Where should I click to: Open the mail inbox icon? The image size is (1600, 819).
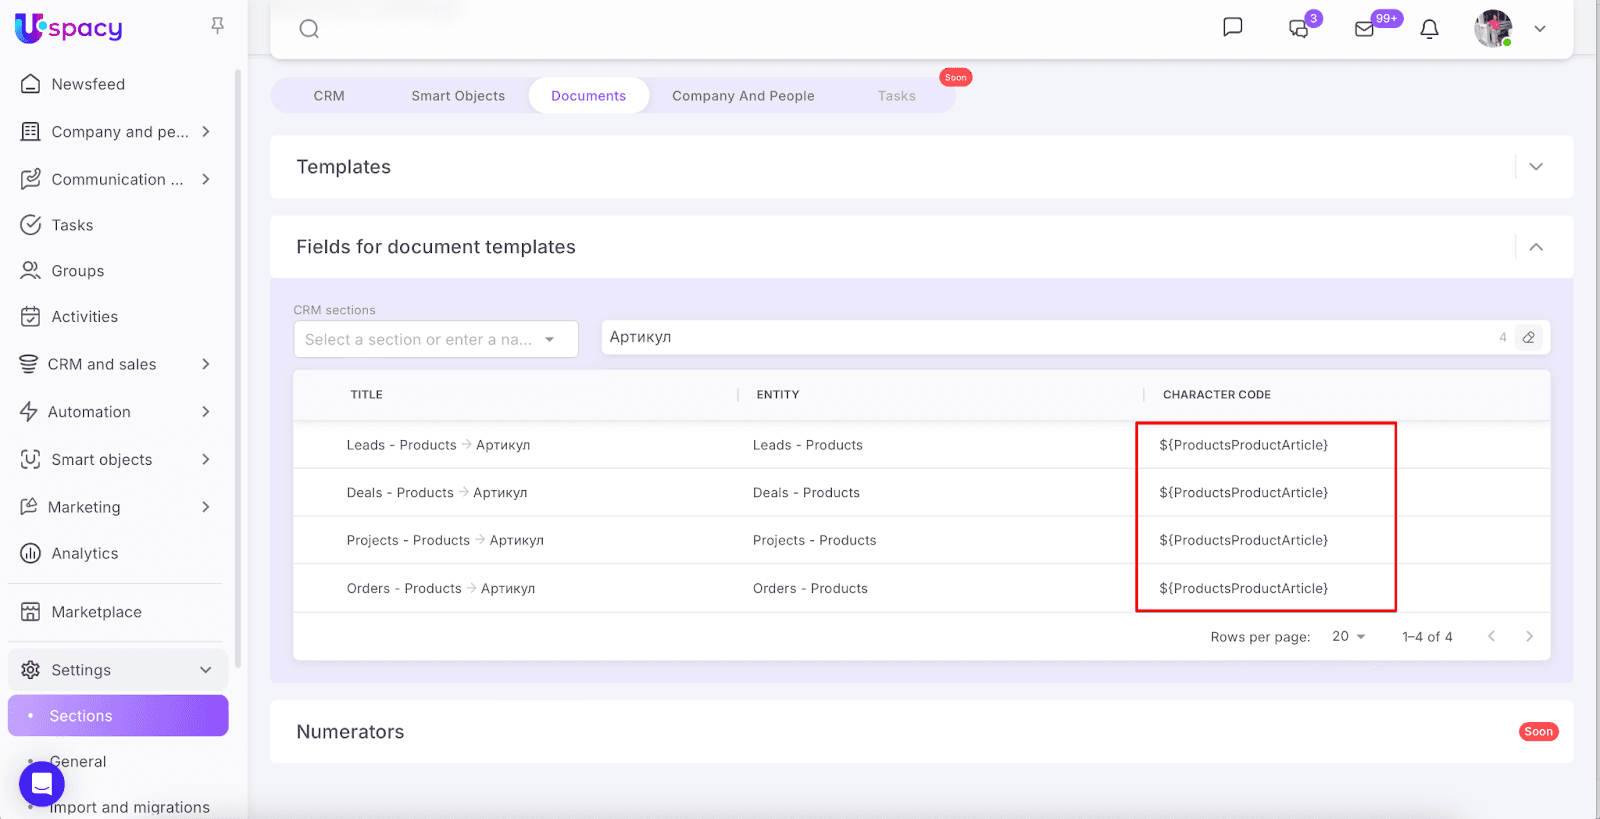[x=1364, y=29]
